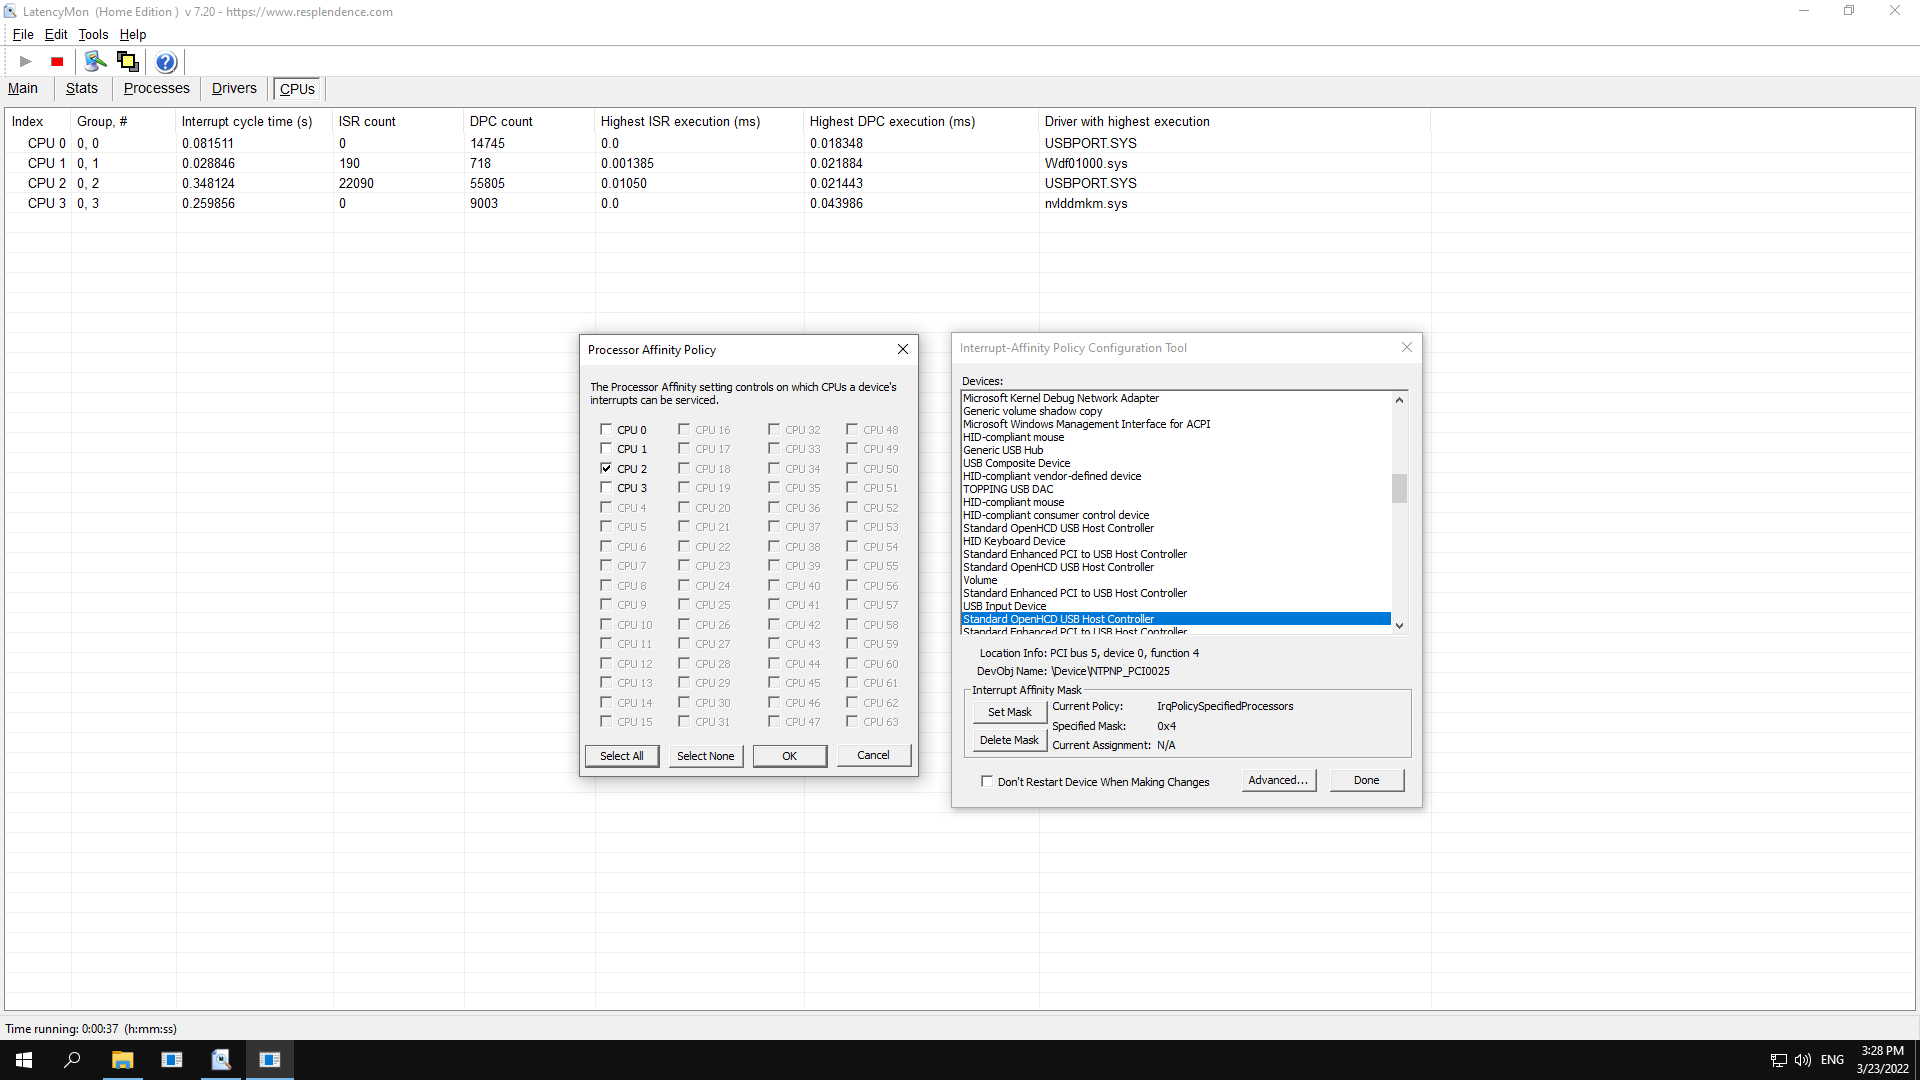
Task: Open the blue help question icon
Action: [x=166, y=62]
